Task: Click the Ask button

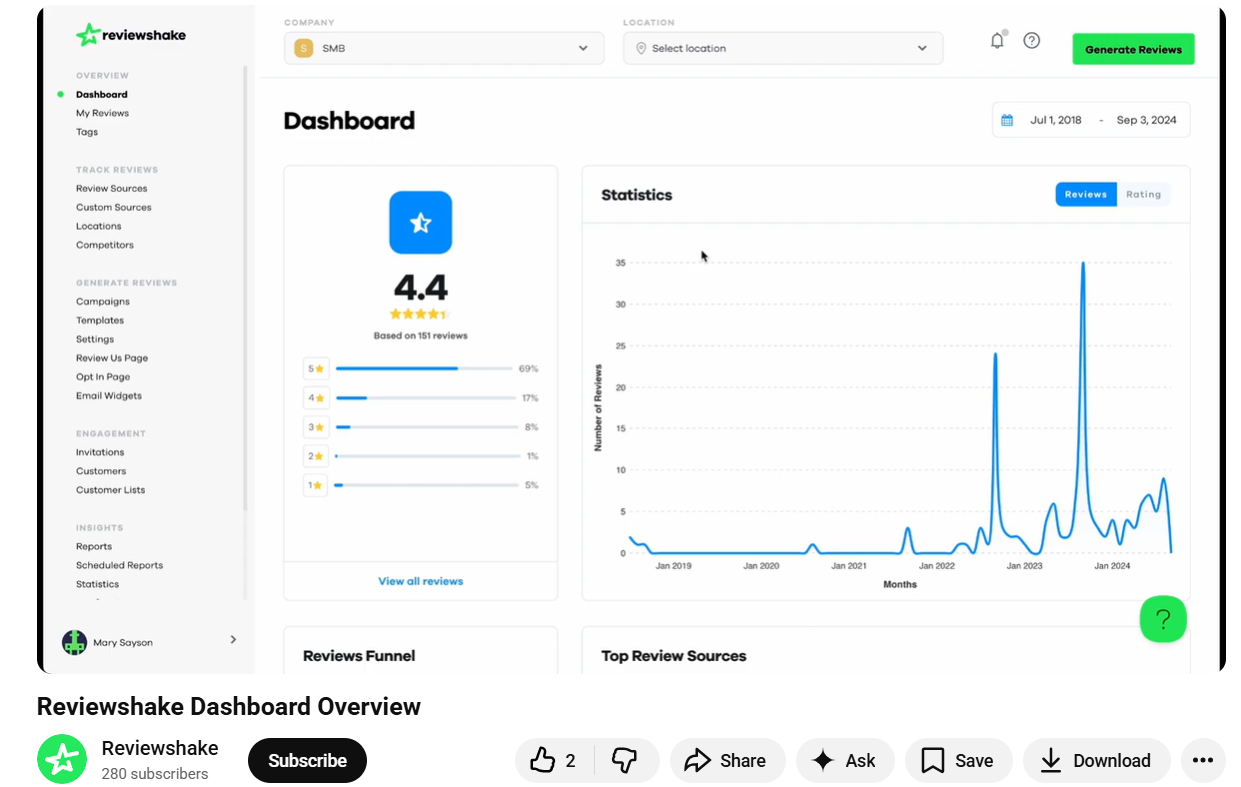Action: coord(845,761)
